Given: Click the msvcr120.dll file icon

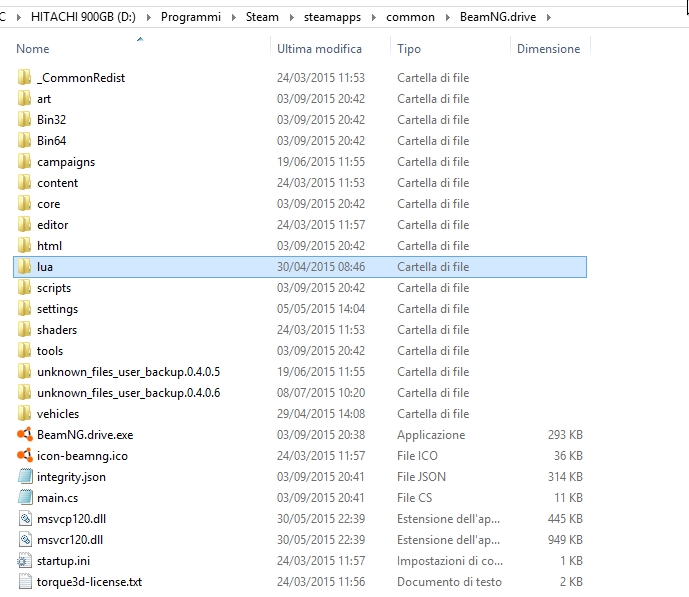Looking at the screenshot, I should [x=25, y=540].
